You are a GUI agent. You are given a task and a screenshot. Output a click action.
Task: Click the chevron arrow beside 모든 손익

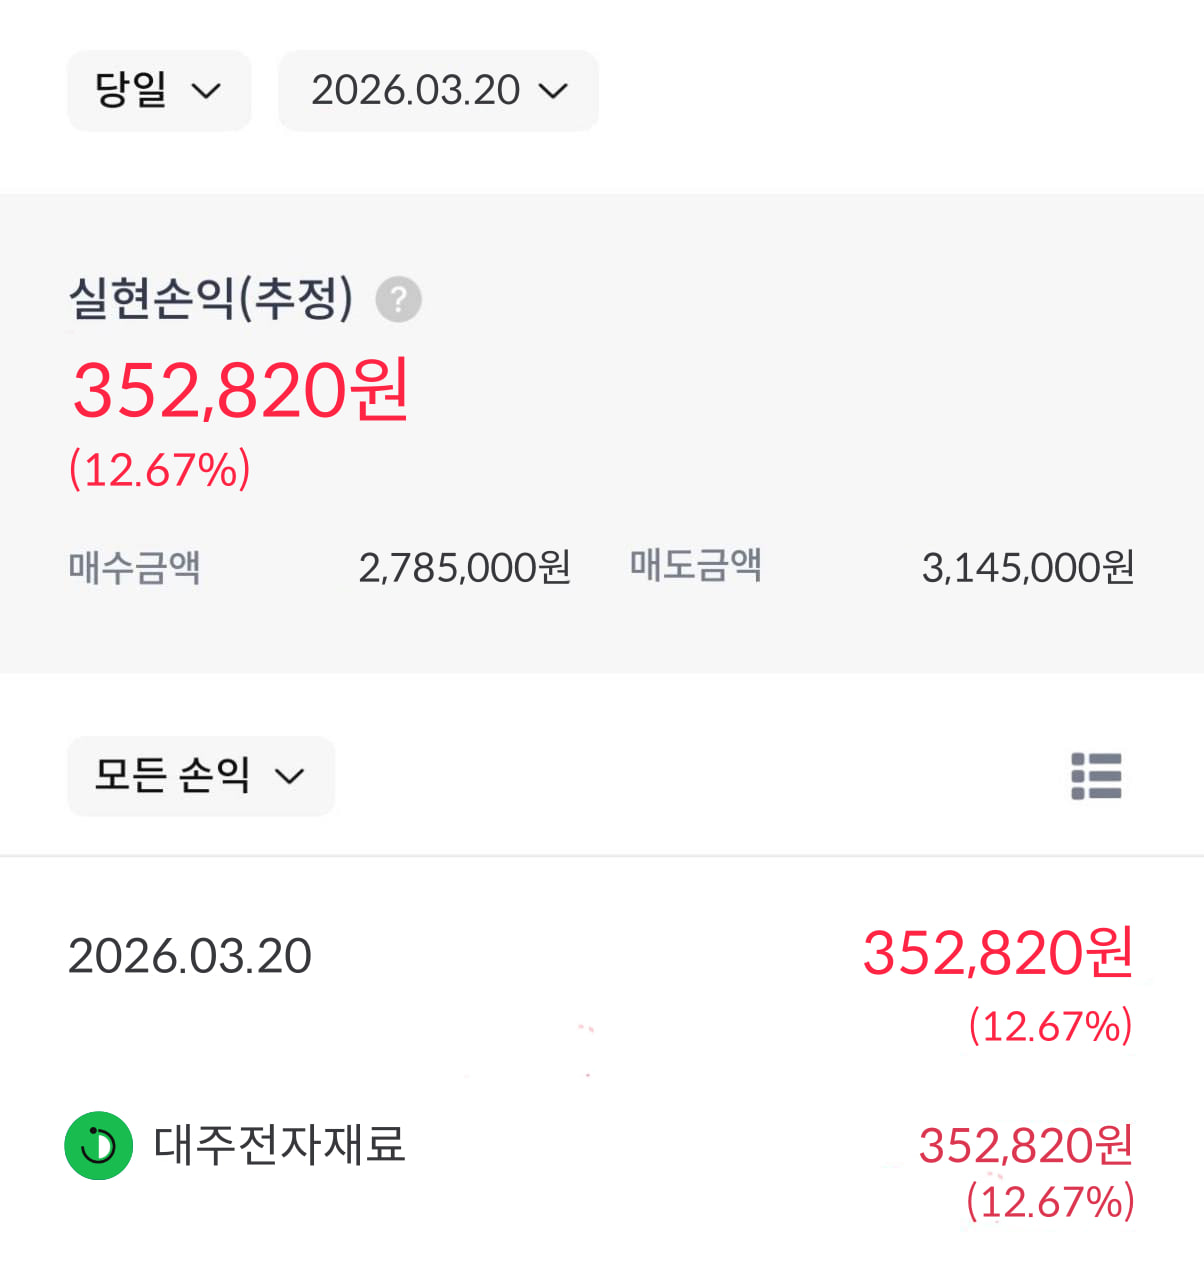(290, 777)
